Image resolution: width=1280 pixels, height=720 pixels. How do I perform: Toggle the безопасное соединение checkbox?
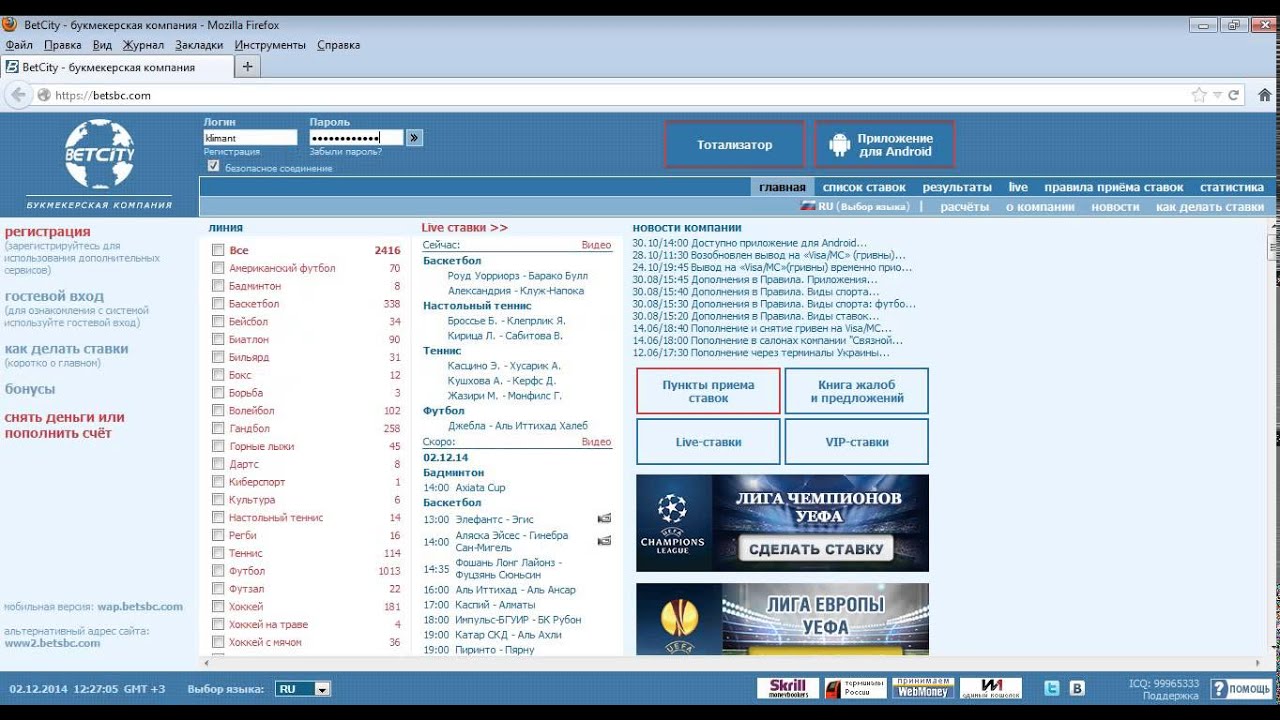click(213, 166)
